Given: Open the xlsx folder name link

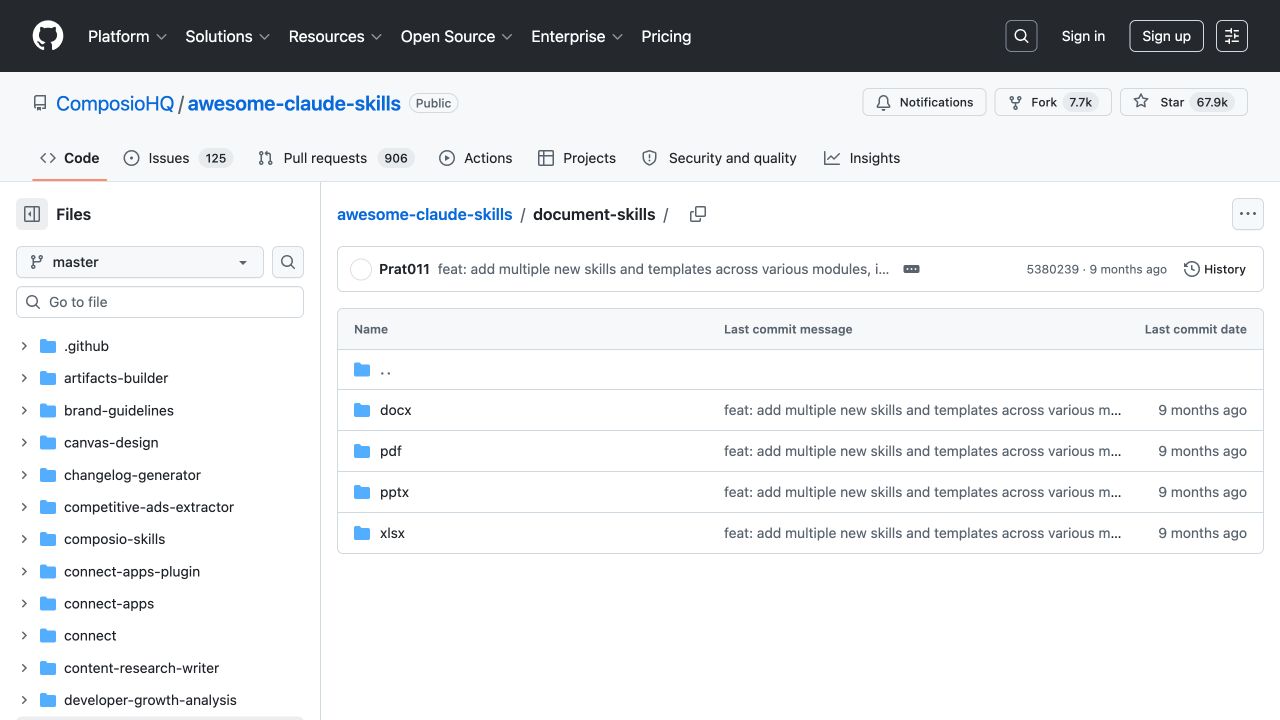Looking at the screenshot, I should [392, 533].
